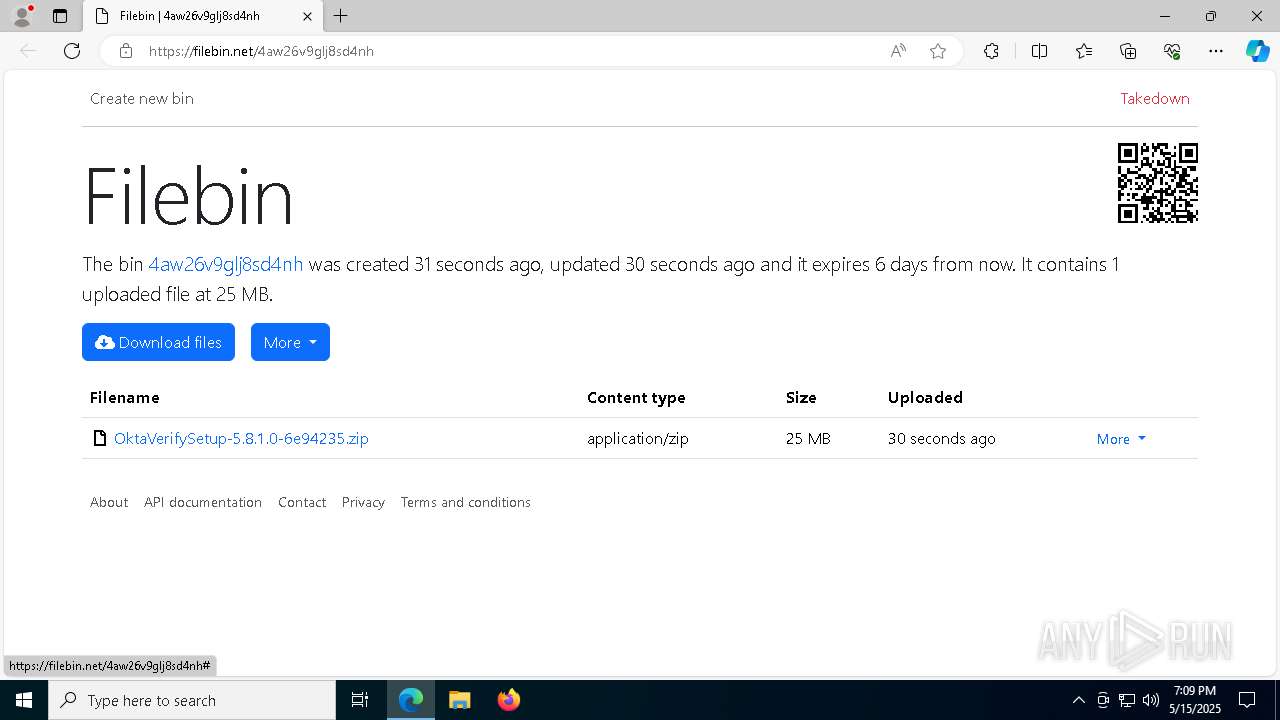Click the volume speaker tray icon

click(1151, 700)
